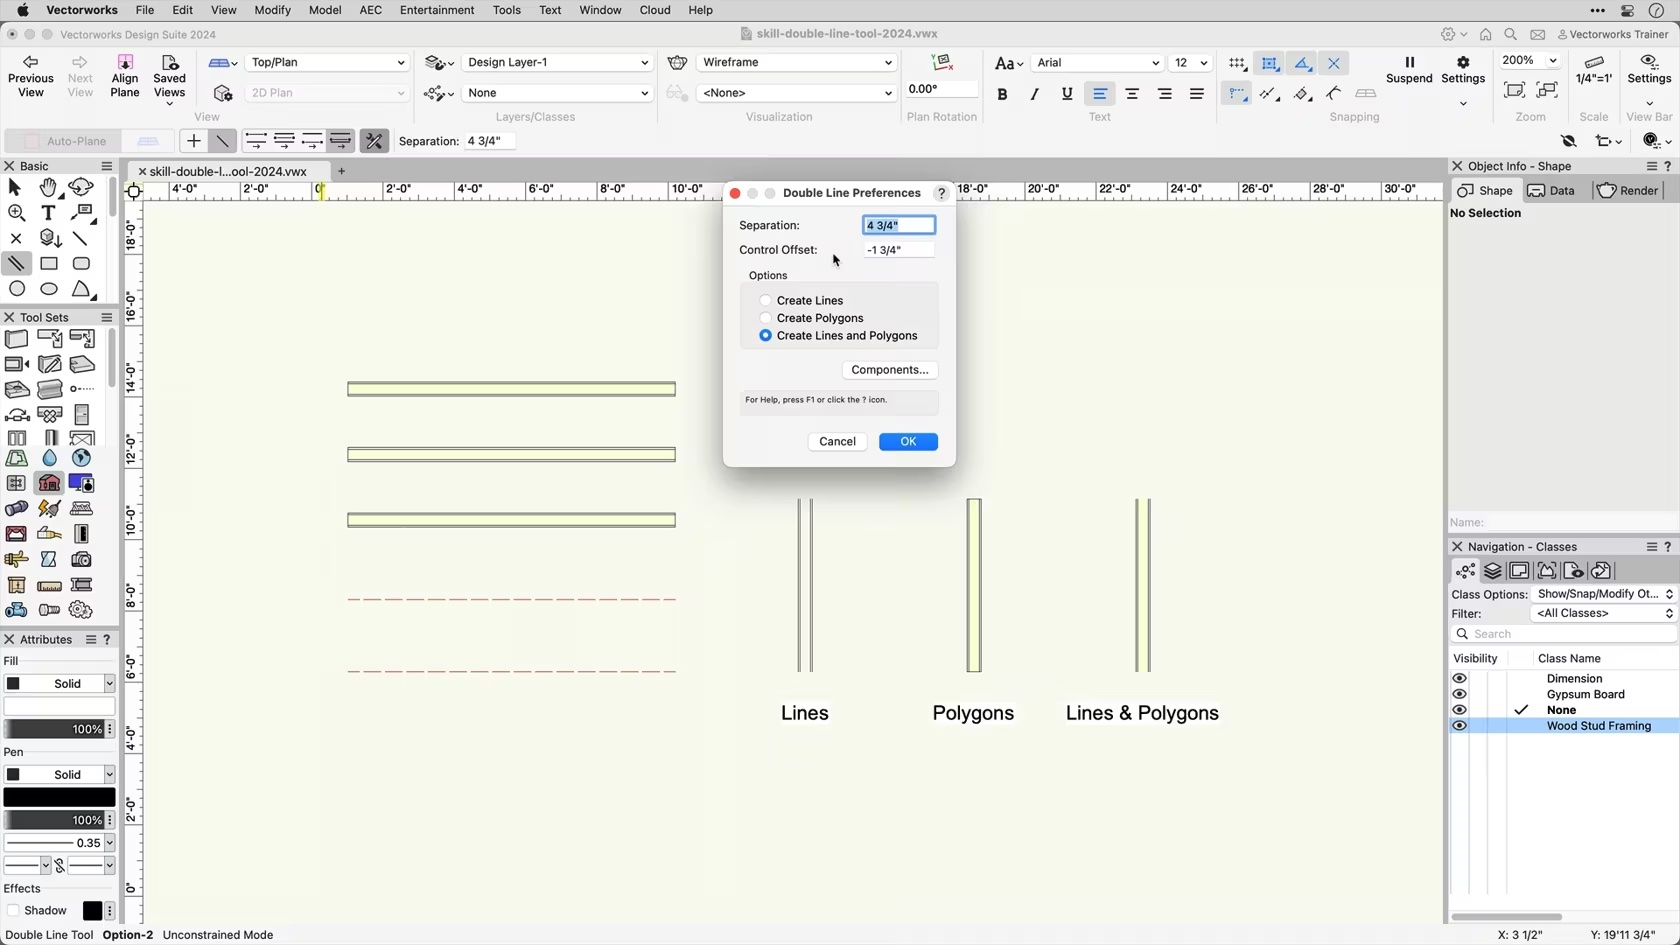Select unconstrained mode in tool bar
This screenshot has width=1680, height=945.
tap(223, 141)
